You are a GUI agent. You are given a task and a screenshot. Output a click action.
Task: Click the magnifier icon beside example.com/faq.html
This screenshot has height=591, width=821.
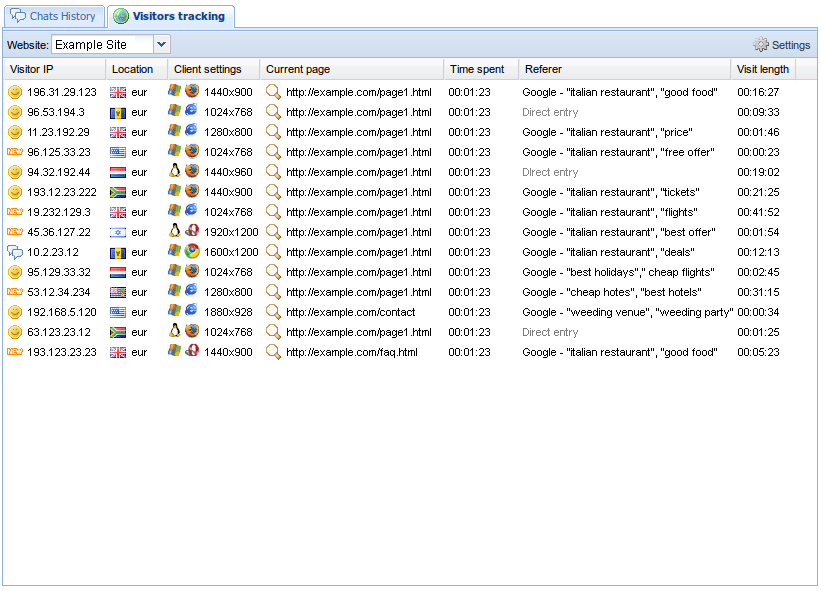point(273,352)
